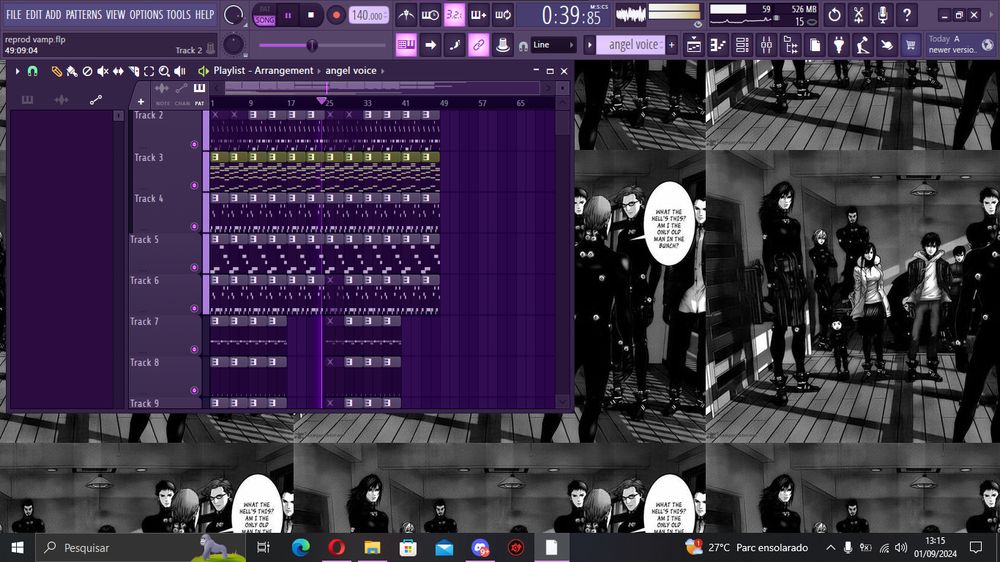Open the piano roll view

(718, 45)
